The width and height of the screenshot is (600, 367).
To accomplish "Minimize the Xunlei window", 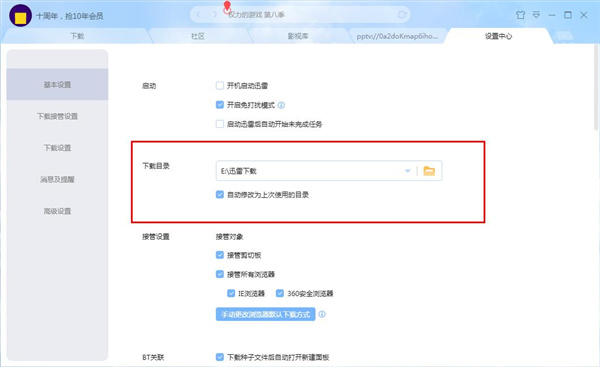I will tap(552, 15).
